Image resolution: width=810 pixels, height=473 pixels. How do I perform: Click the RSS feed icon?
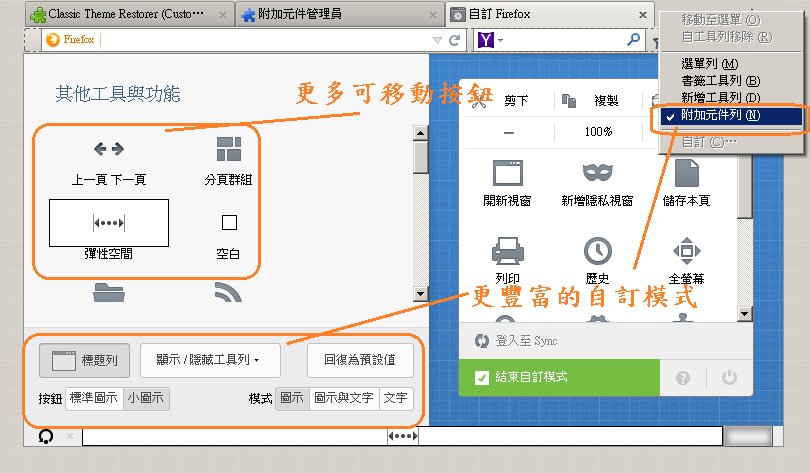coord(228,292)
